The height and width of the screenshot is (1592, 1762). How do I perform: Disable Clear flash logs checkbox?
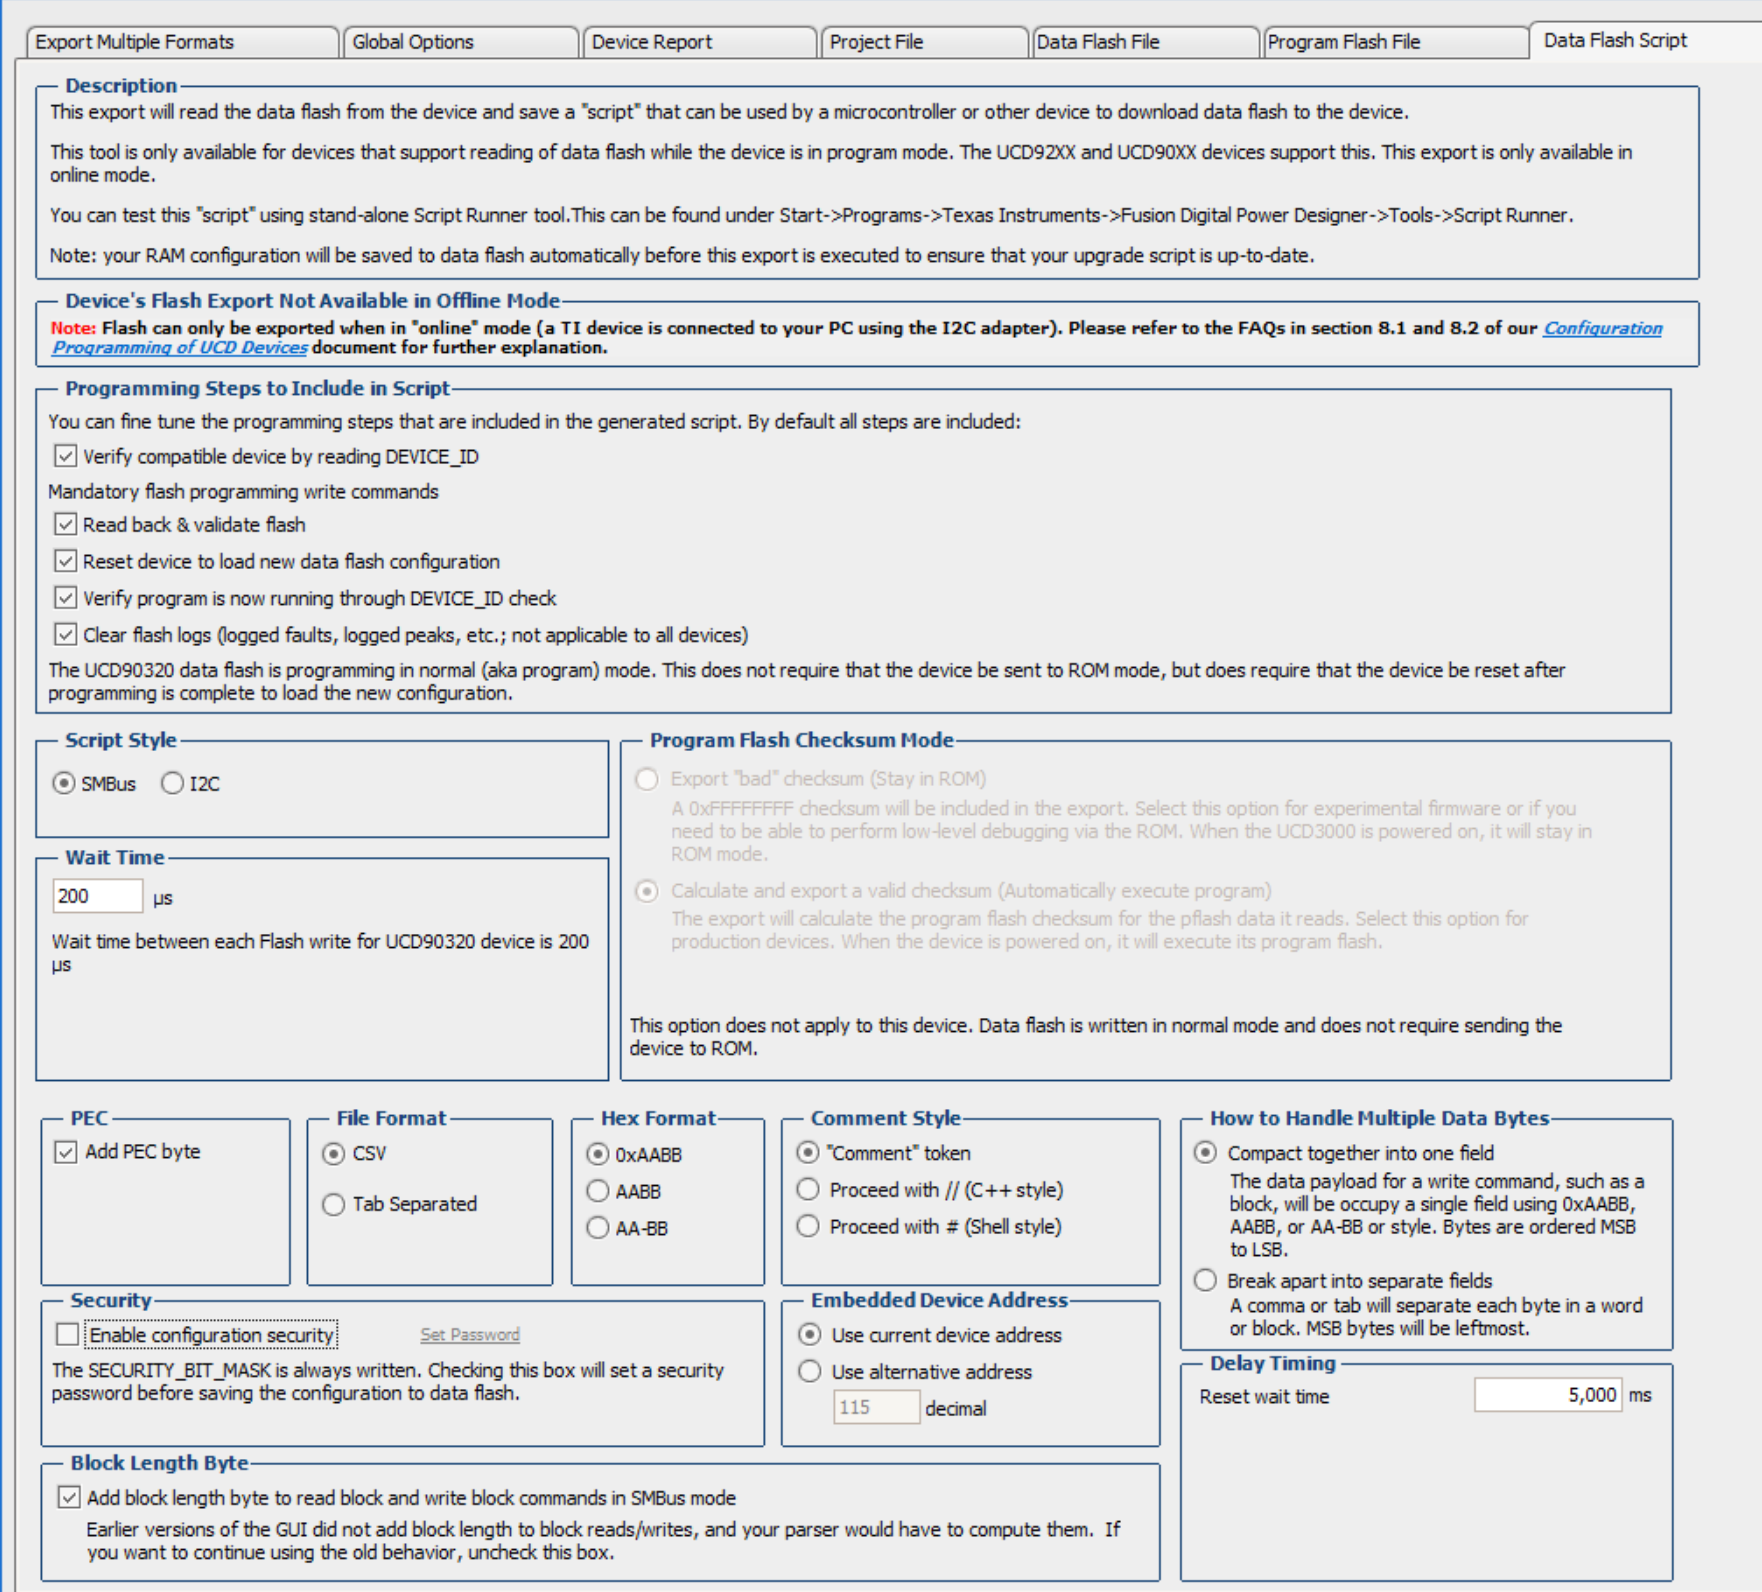tap(66, 635)
